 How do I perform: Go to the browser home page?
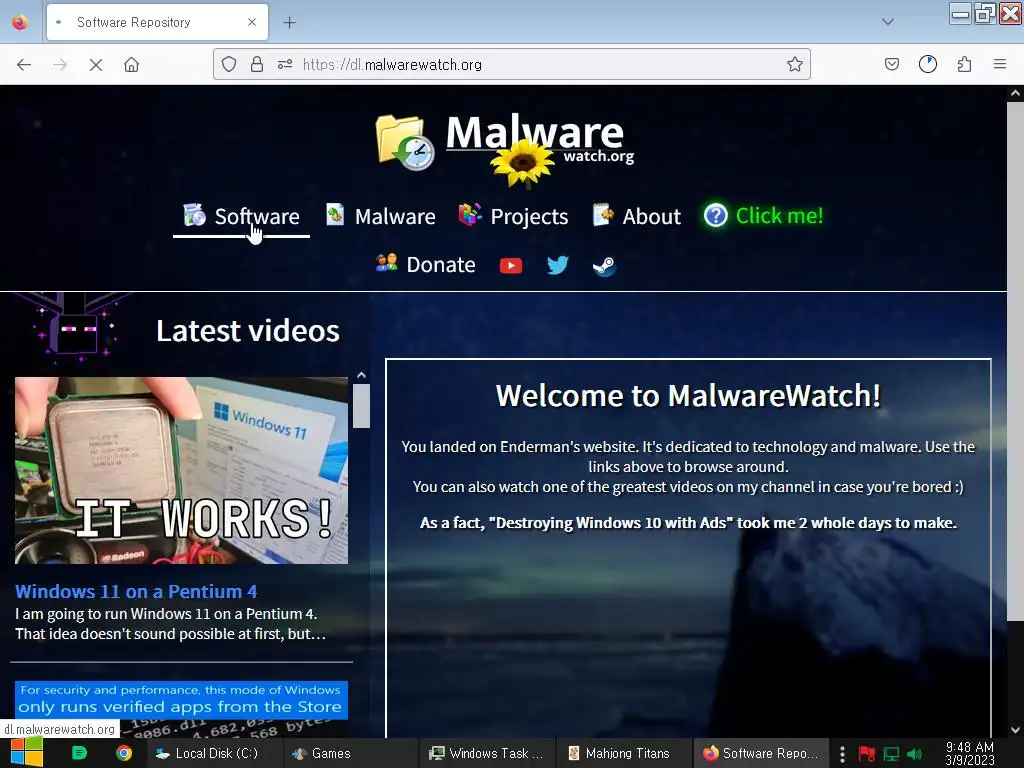click(x=131, y=65)
